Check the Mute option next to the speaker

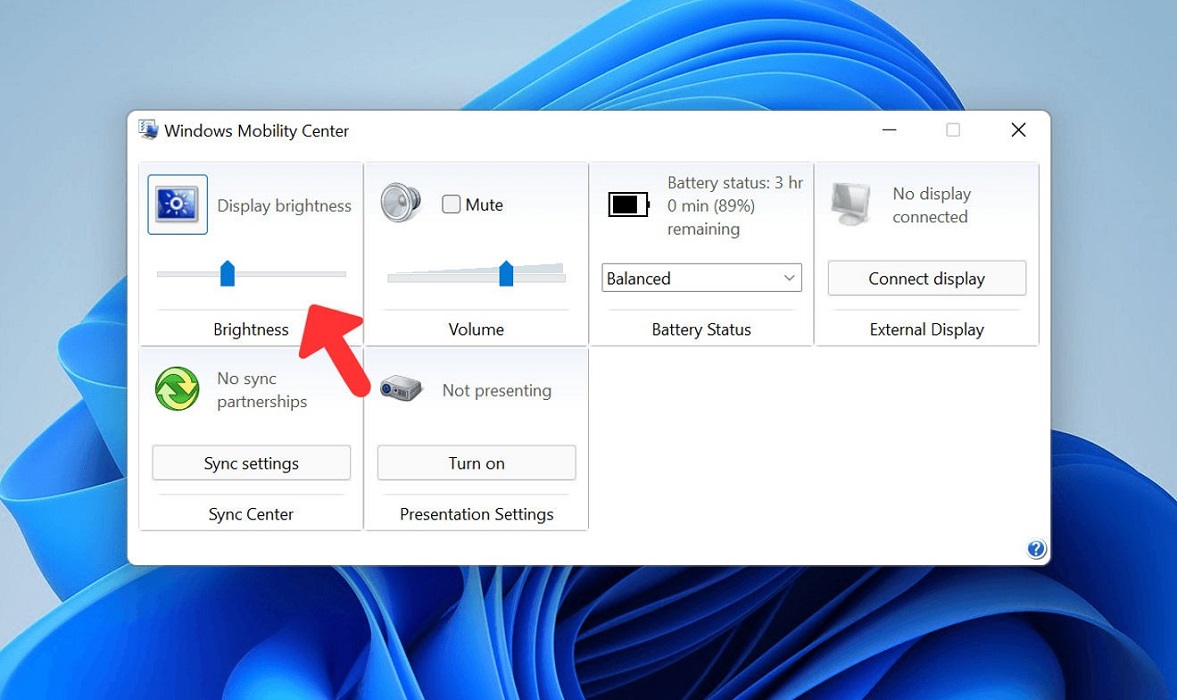(x=451, y=204)
